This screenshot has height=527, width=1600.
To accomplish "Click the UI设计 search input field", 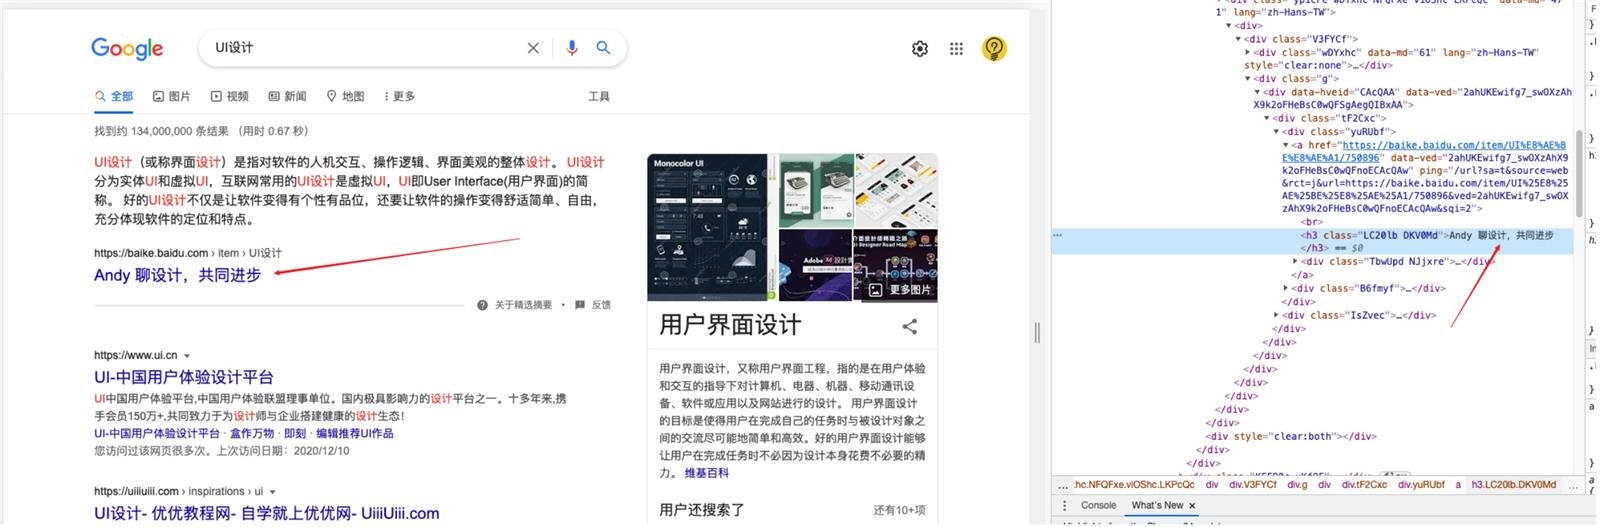I will point(365,48).
